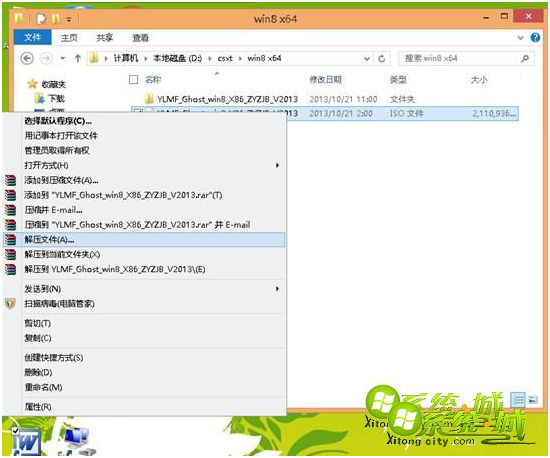
Task: Open the explorer help icon
Action: coord(535,38)
